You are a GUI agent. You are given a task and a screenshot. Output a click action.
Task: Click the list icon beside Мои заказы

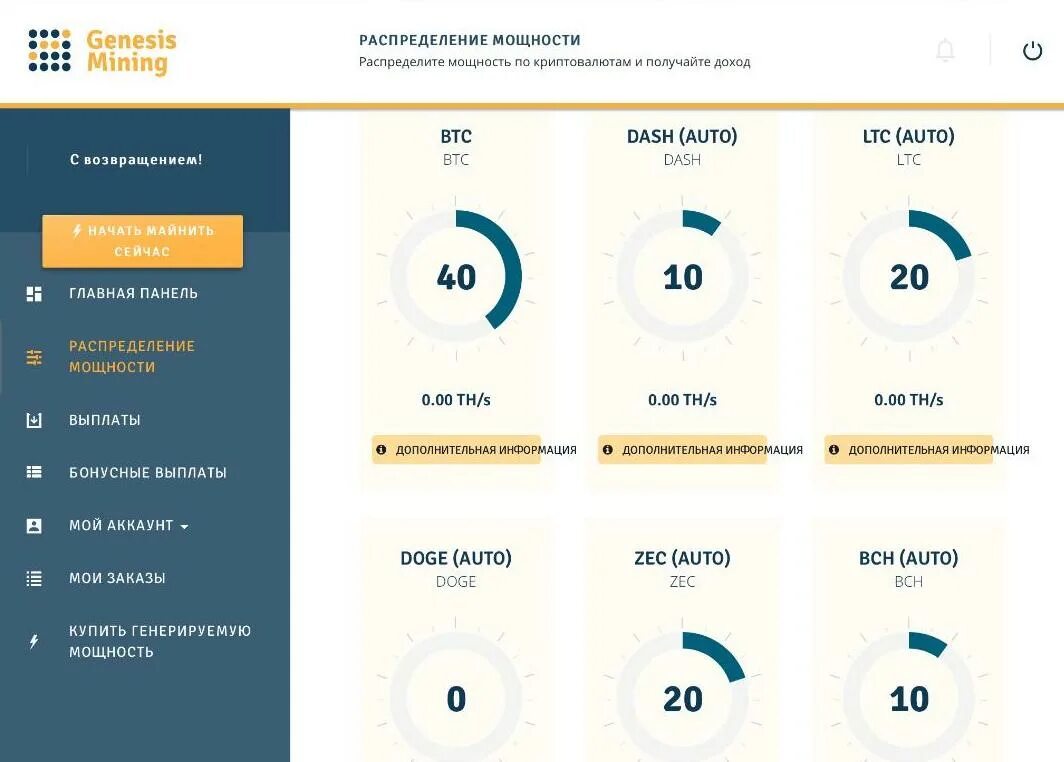coord(34,578)
